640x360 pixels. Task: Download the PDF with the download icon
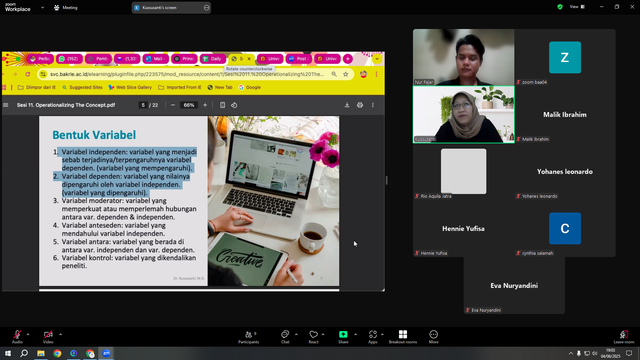tap(347, 105)
